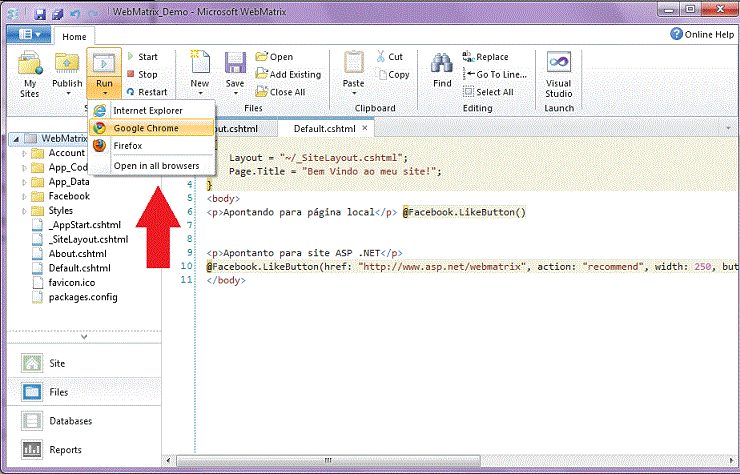
Task: Expand the Publish dropdown arrow
Action: tap(67, 93)
